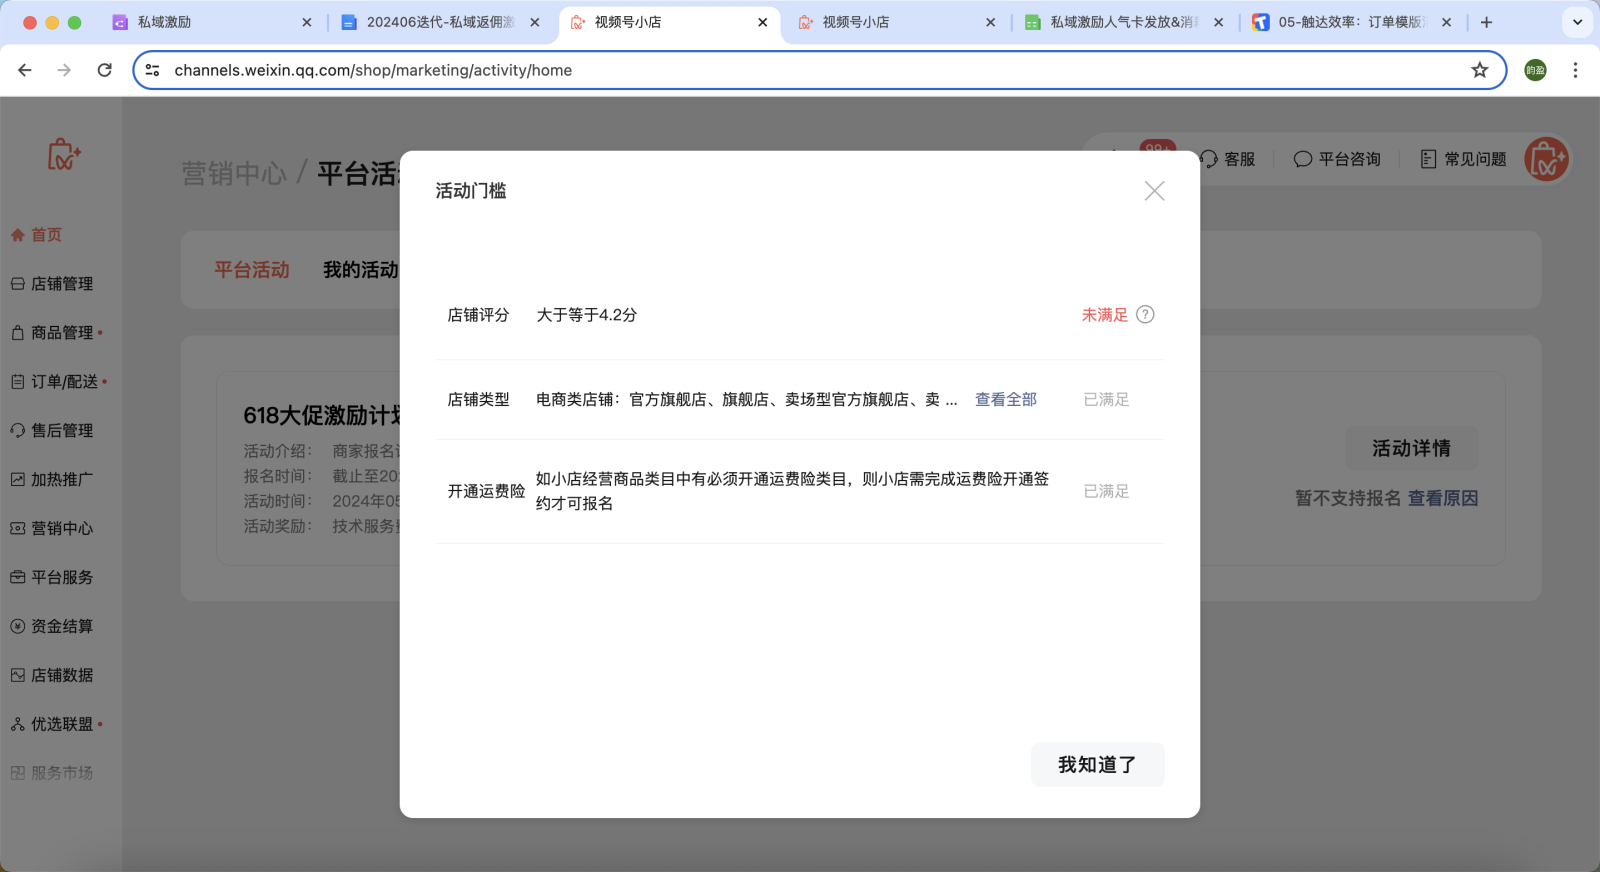Expand the tab search dropdown arrow
The height and width of the screenshot is (872, 1600).
pos(1577,22)
